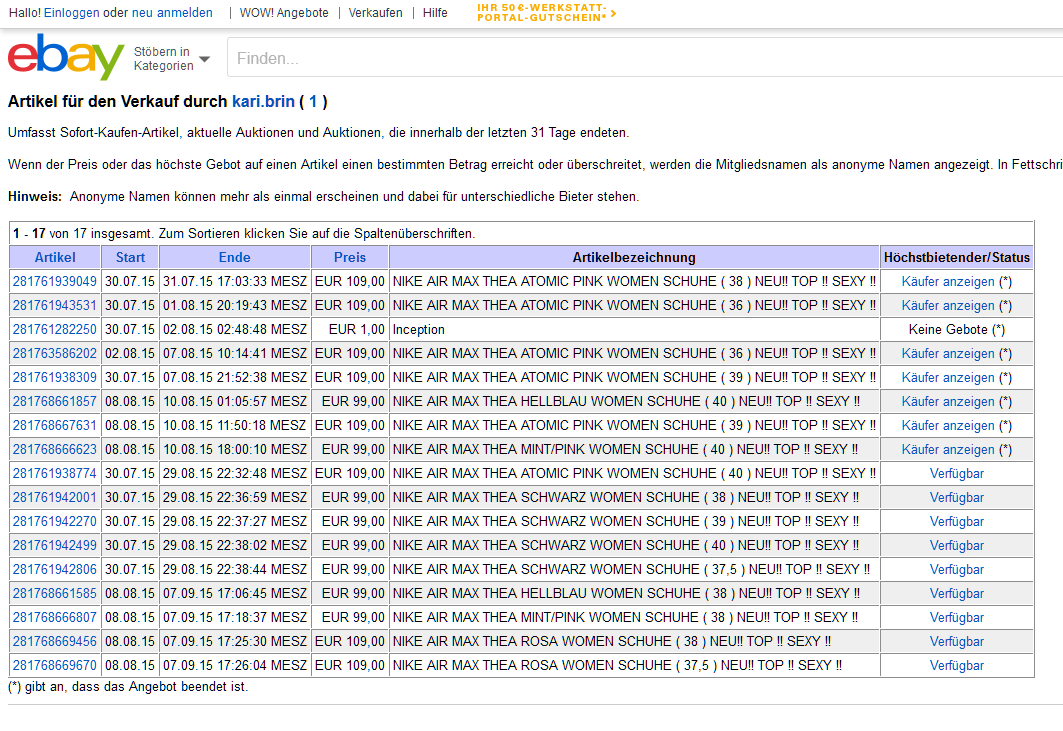Click the eBay logo
The height and width of the screenshot is (731, 1063).
tap(66, 58)
